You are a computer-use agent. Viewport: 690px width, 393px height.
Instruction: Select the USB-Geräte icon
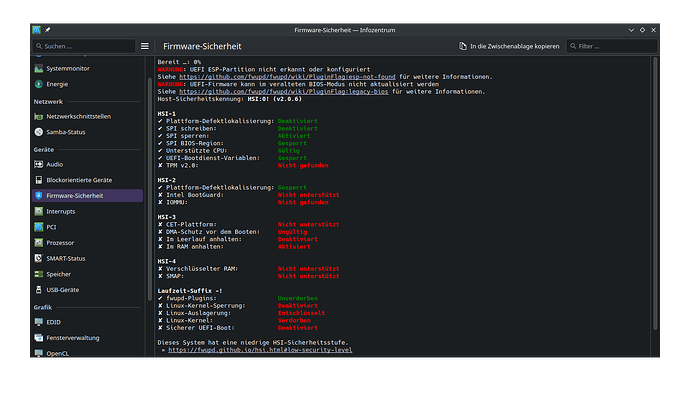[39, 290]
